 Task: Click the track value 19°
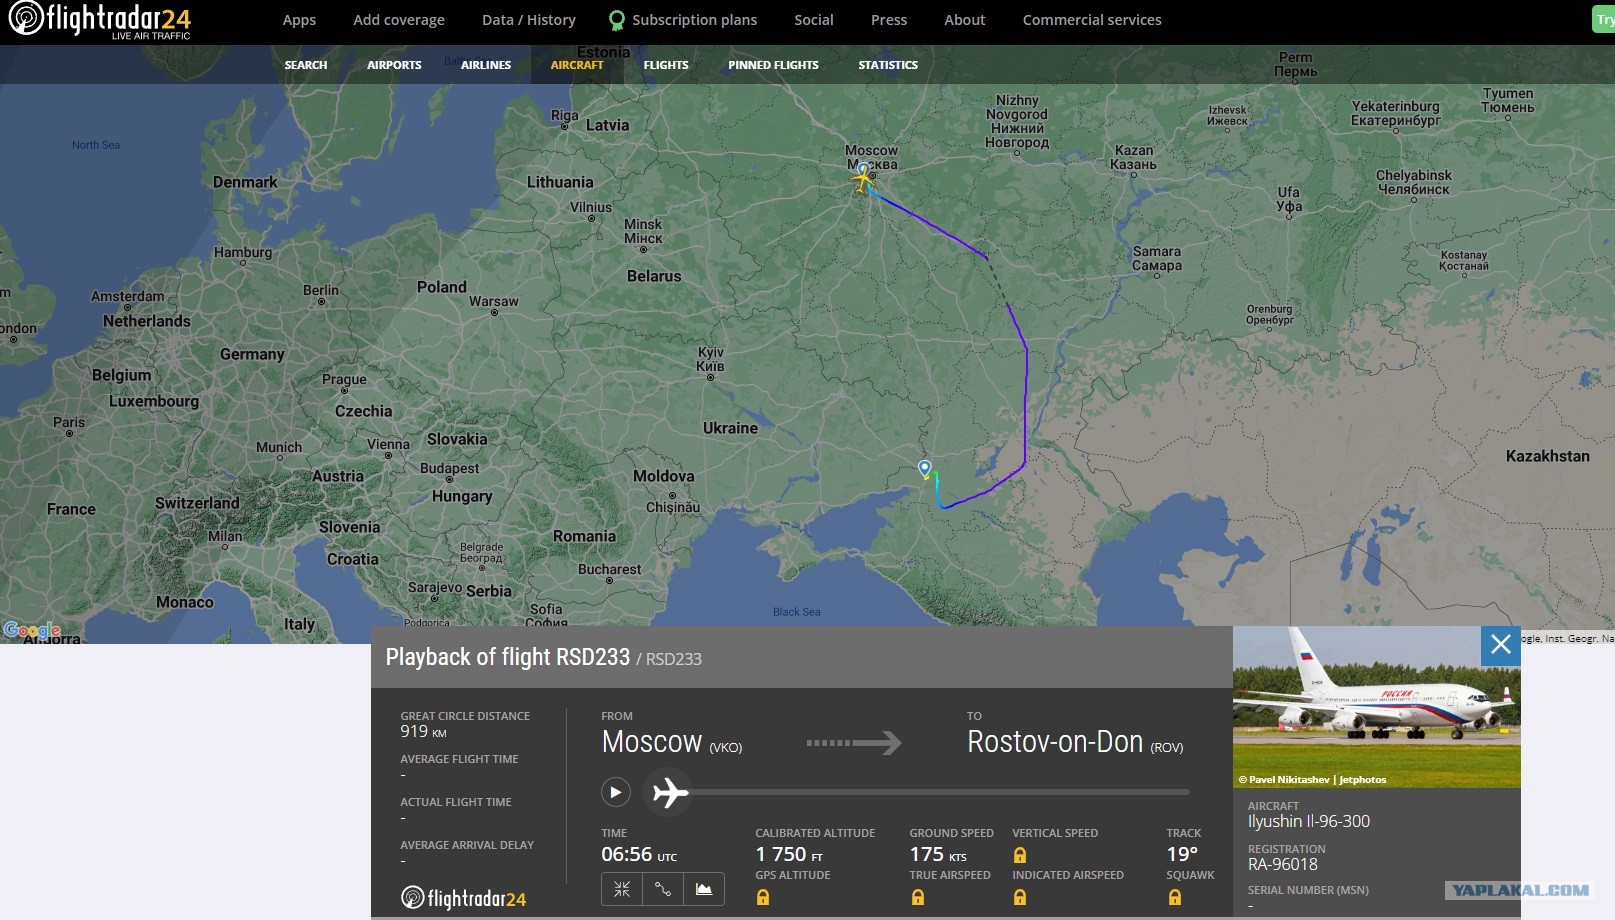[1182, 855]
